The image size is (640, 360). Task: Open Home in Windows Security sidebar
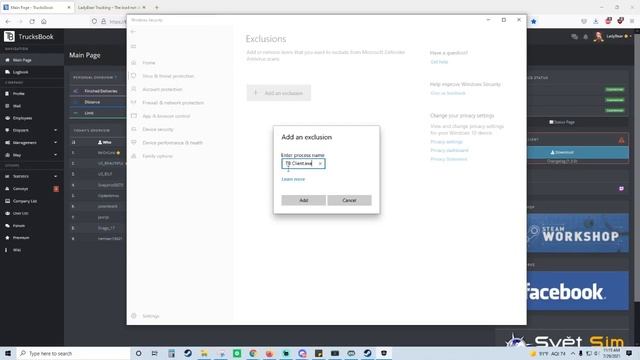click(149, 63)
